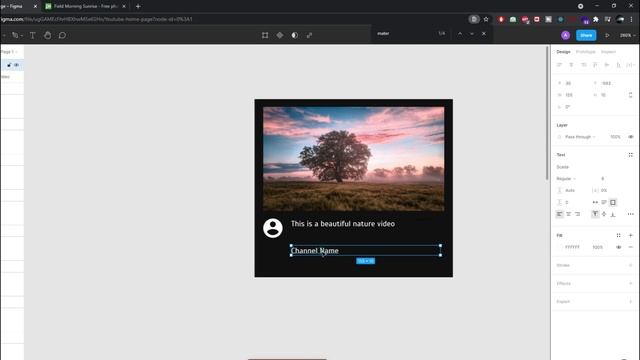Click the Create component icon

coord(280,36)
